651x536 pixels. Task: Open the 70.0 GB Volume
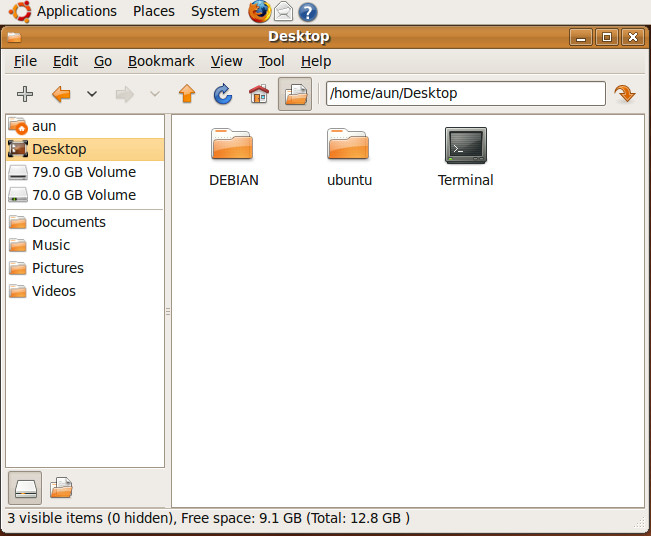85,195
